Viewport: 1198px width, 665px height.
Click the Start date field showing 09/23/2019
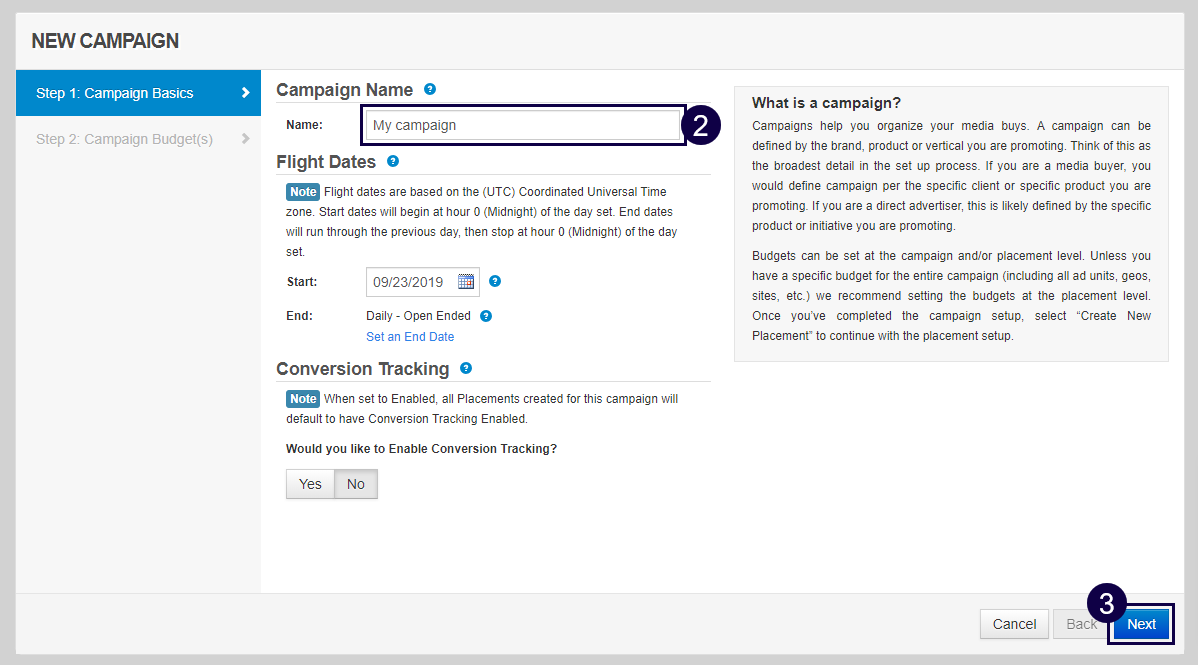[x=410, y=282]
